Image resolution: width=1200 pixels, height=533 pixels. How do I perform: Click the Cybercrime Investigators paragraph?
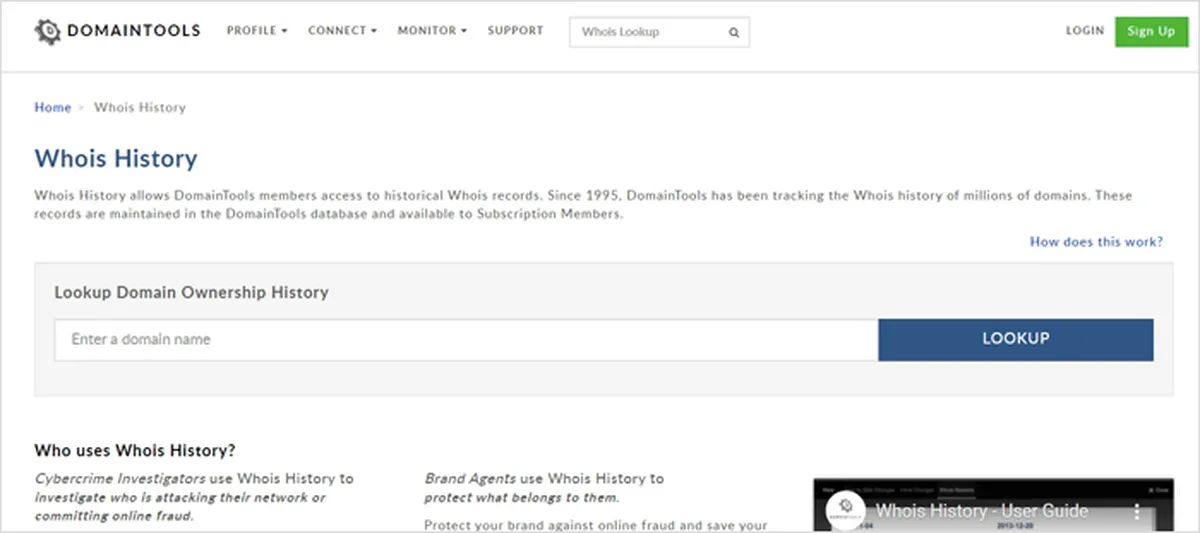click(x=194, y=498)
